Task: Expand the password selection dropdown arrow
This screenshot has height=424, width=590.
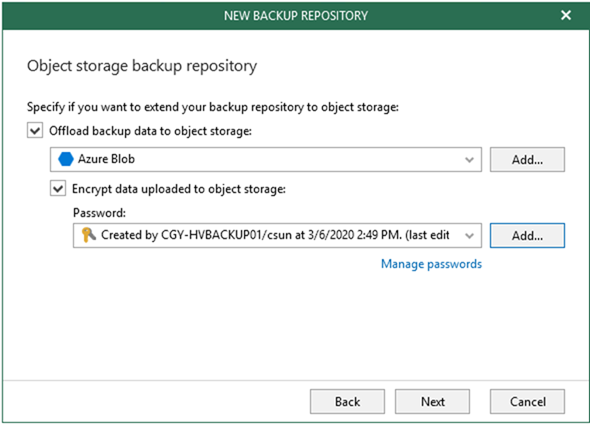Action: [469, 236]
